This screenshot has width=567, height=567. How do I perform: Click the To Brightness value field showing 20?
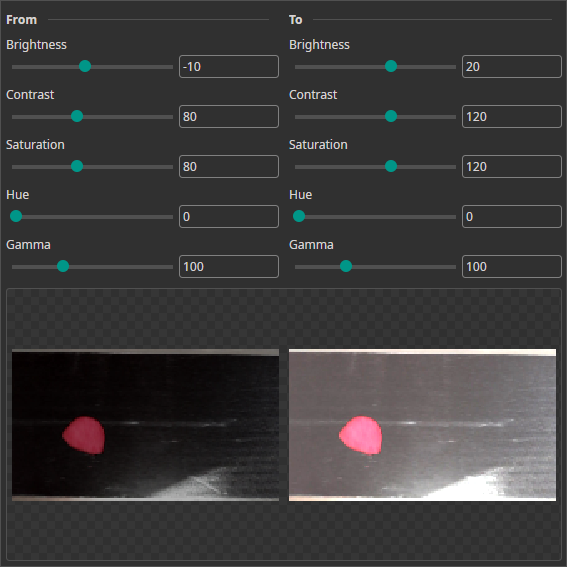point(512,67)
